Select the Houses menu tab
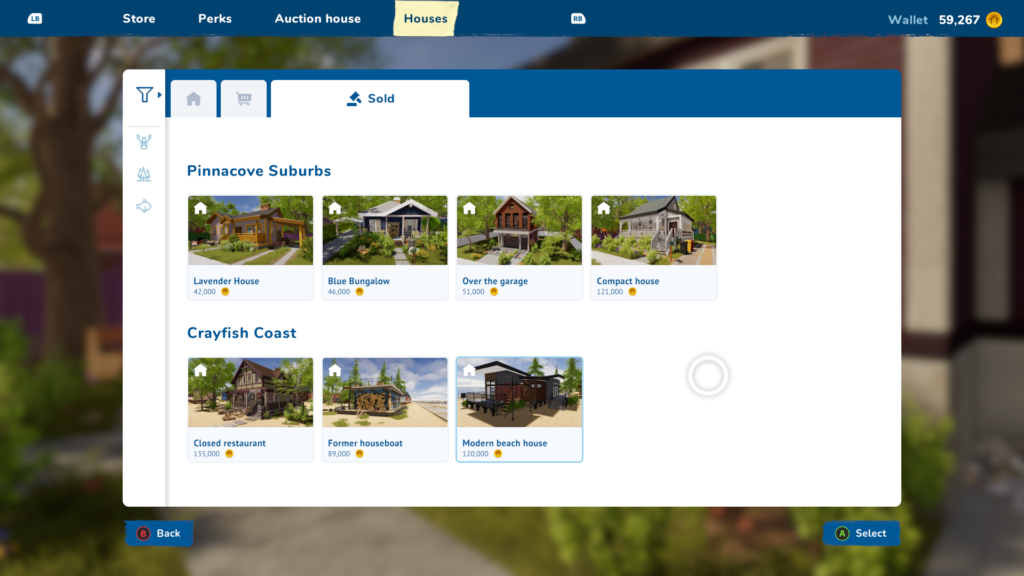 coord(426,18)
